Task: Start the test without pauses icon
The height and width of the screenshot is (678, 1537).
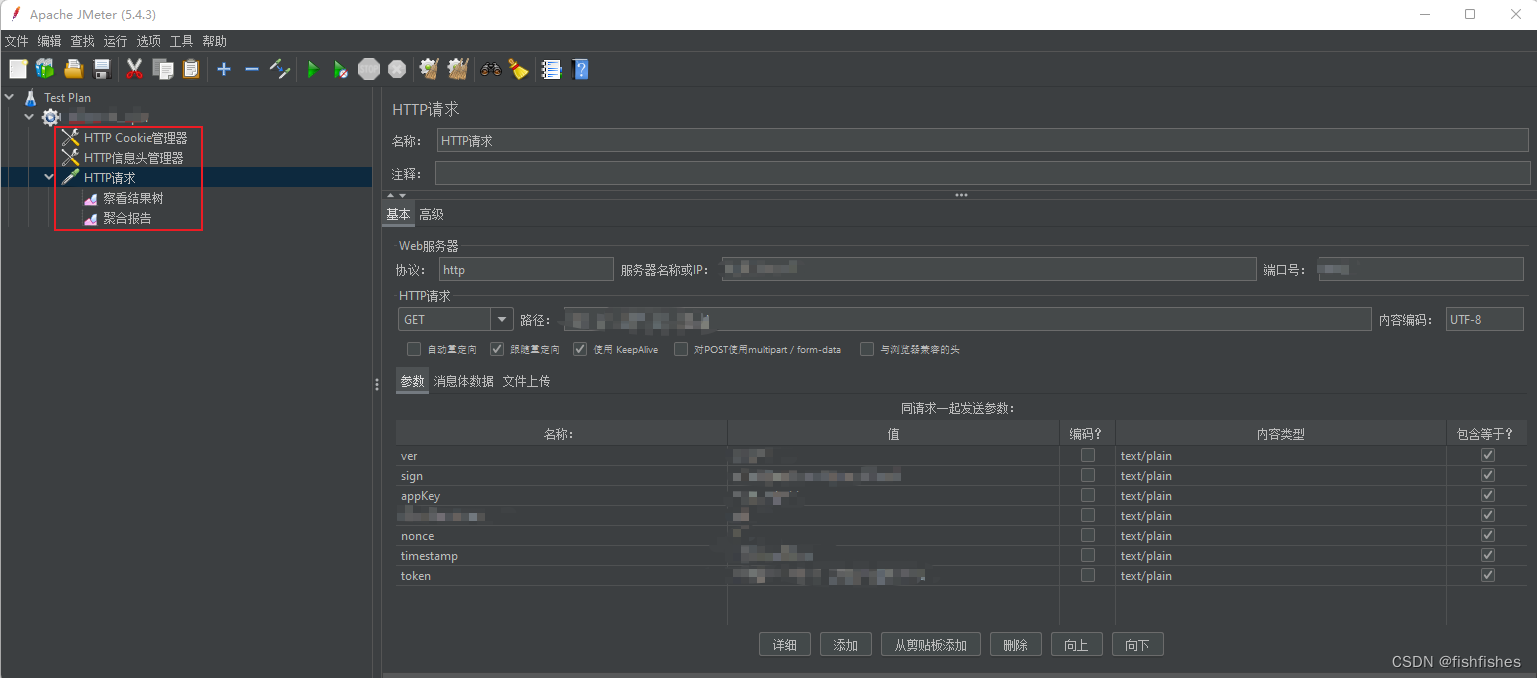Action: [x=341, y=69]
